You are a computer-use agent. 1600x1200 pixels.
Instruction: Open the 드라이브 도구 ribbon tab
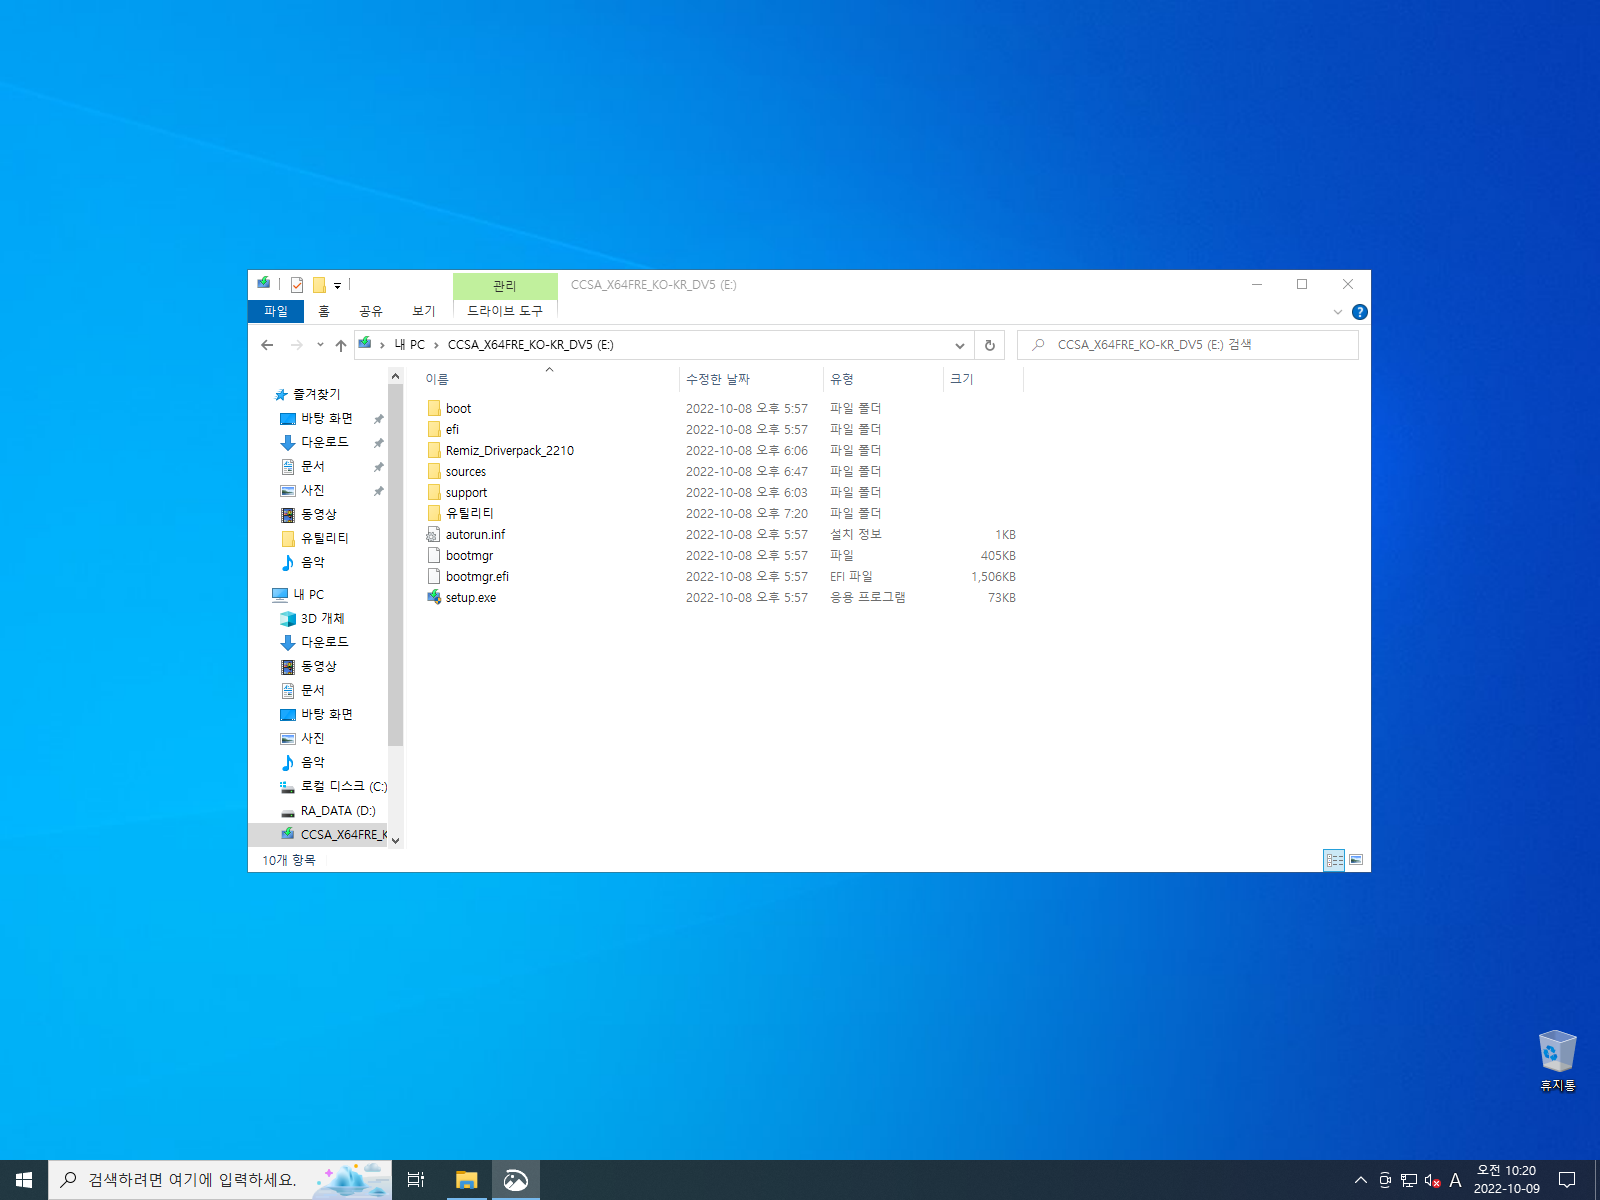point(505,312)
